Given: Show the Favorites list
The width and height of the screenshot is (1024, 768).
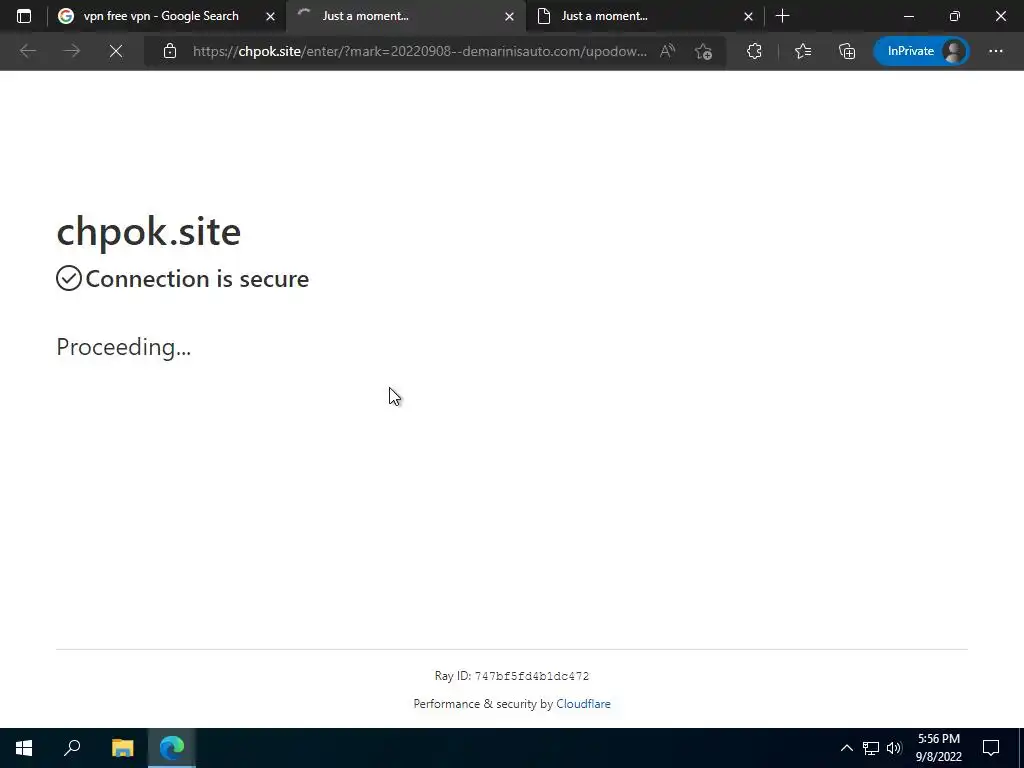Looking at the screenshot, I should [x=803, y=51].
